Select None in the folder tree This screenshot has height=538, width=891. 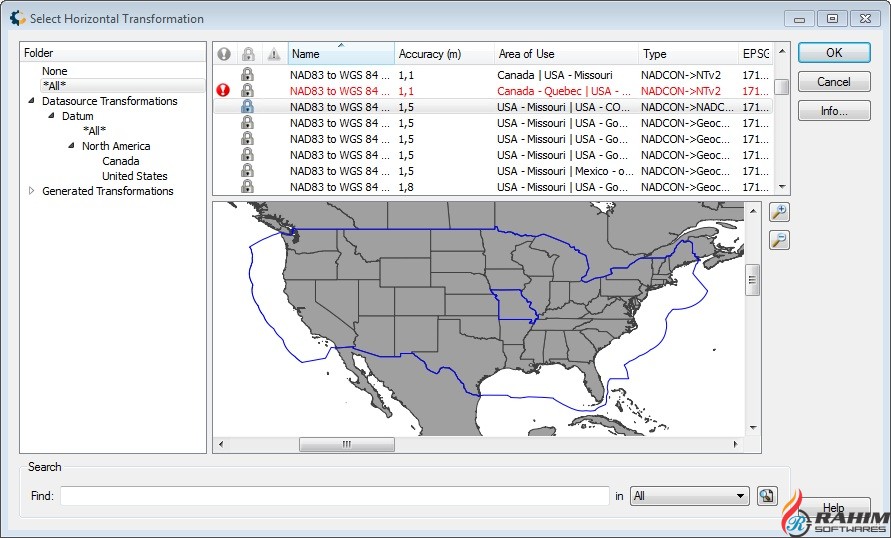[x=55, y=71]
